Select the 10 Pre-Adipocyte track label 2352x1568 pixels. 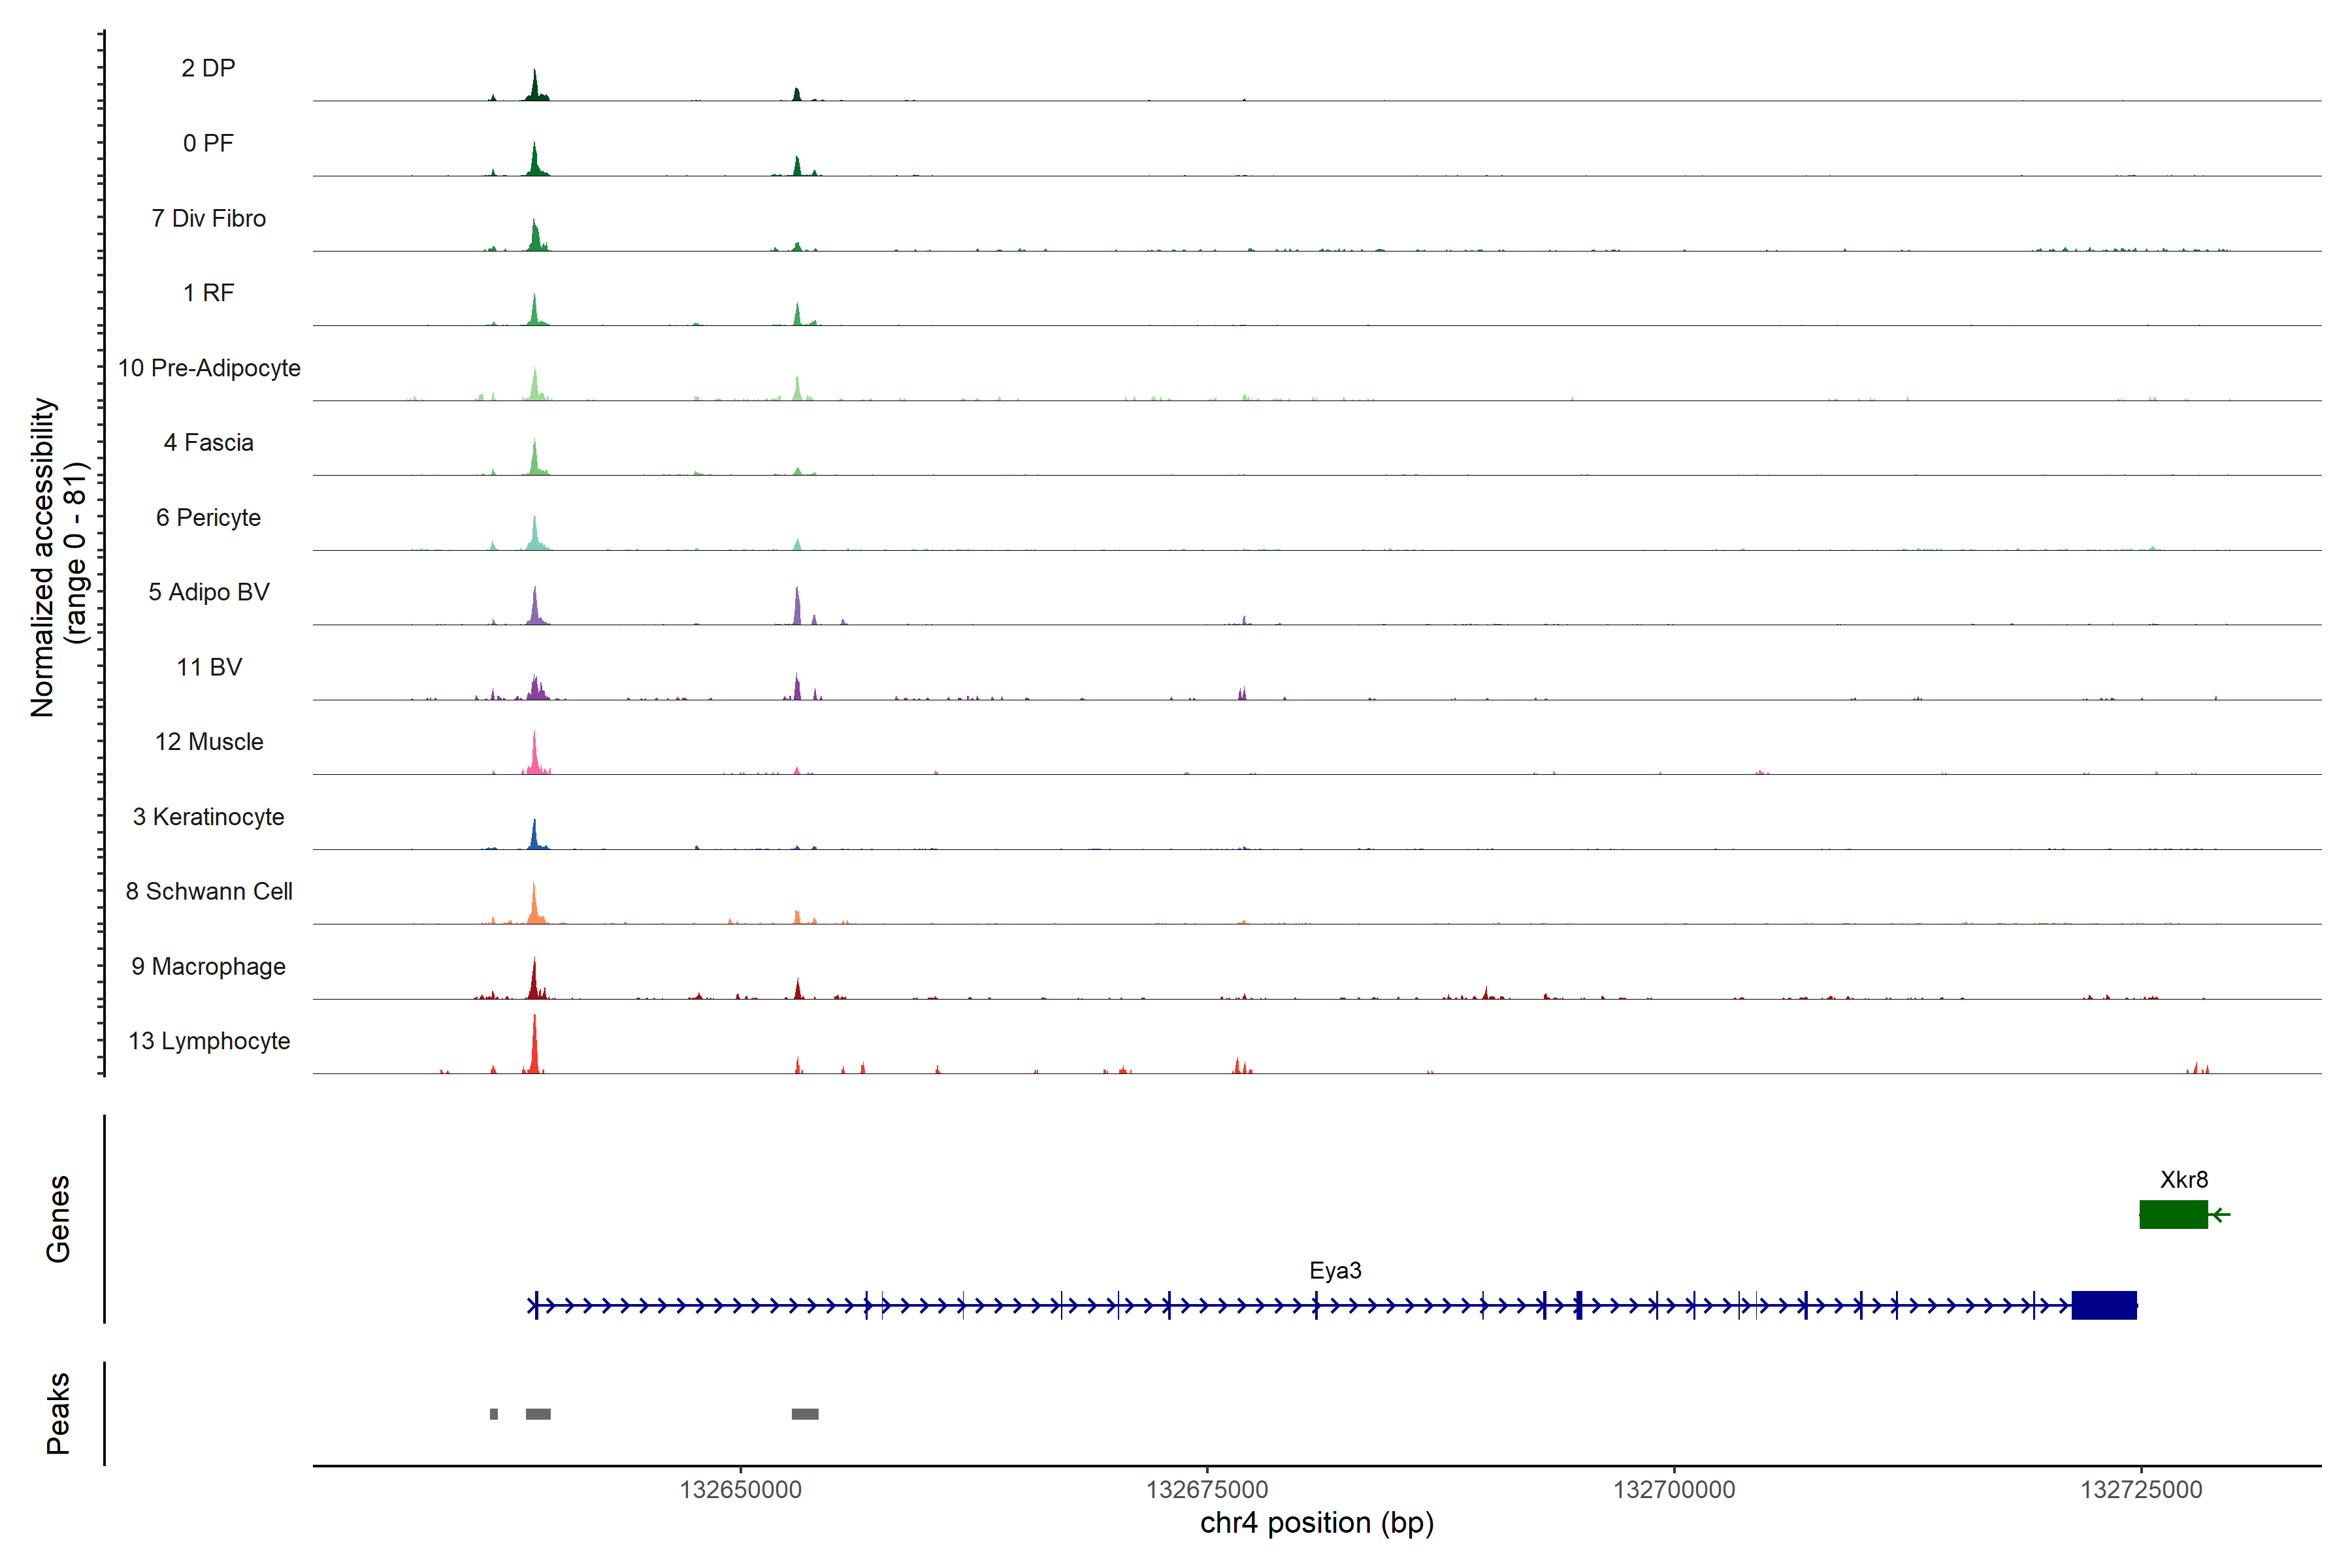[x=209, y=368]
